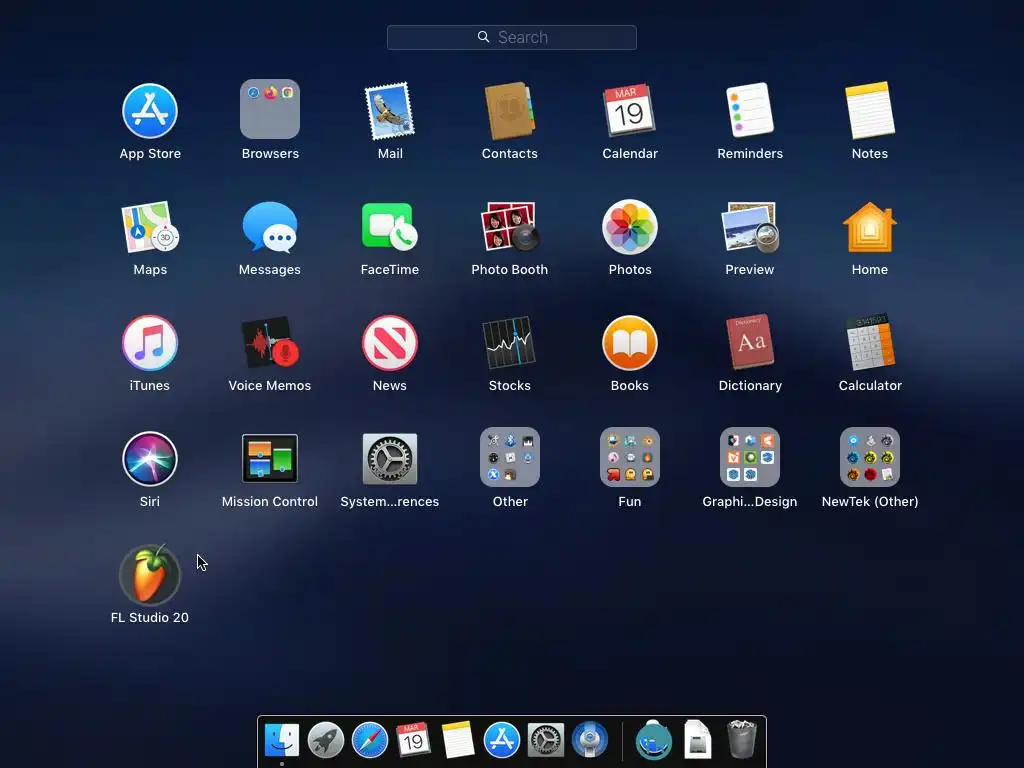Image resolution: width=1024 pixels, height=768 pixels.
Task: Open the Calendar app in Launchpad
Action: tap(630, 110)
